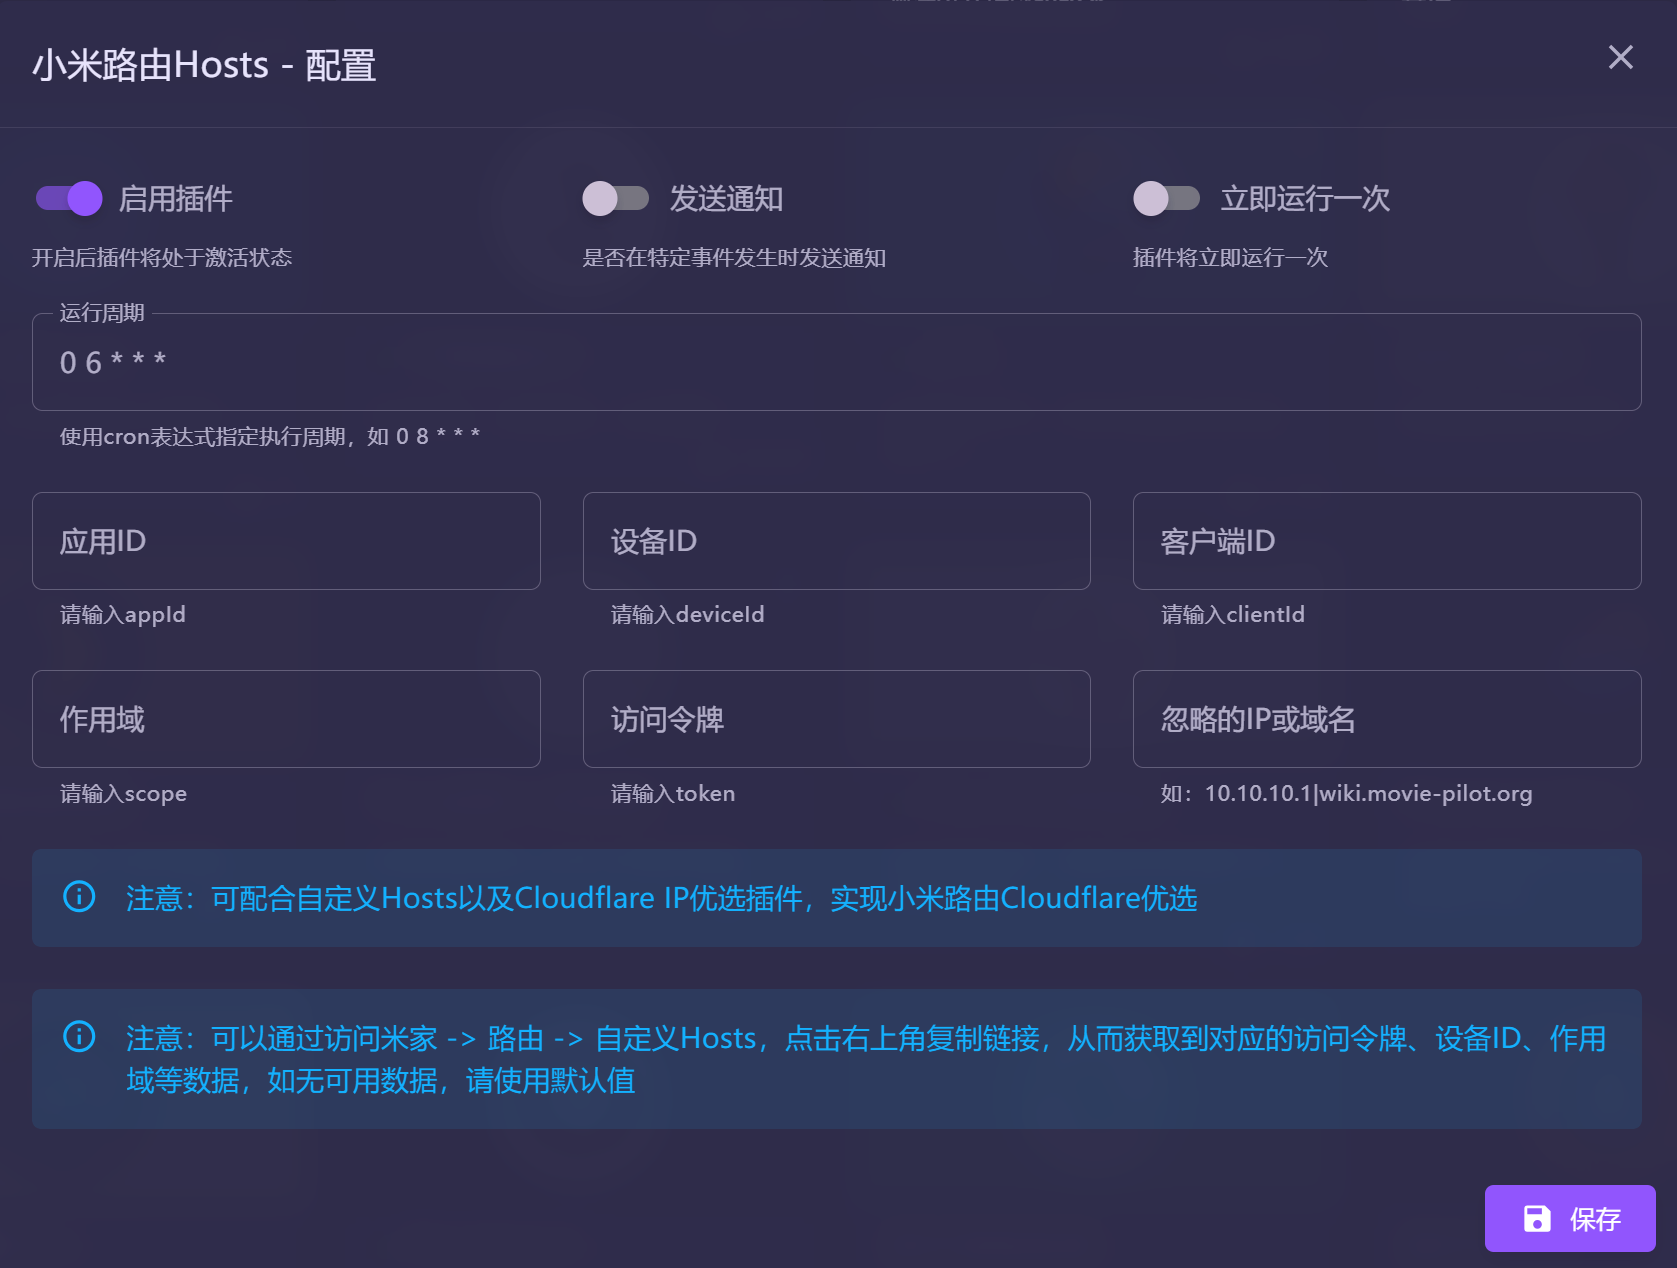Viewport: 1677px width, 1268px height.
Task: Click the 启用插件 label text
Action: pyautogui.click(x=176, y=199)
